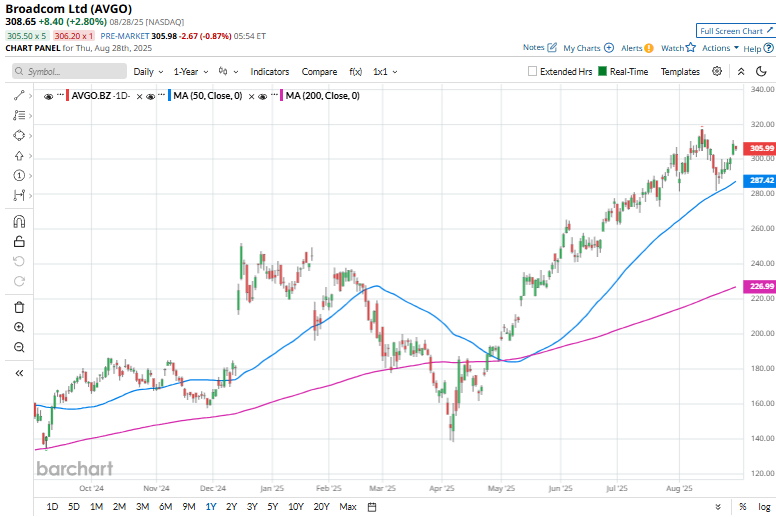Toggle the lock drawings icon

[x=19, y=241]
